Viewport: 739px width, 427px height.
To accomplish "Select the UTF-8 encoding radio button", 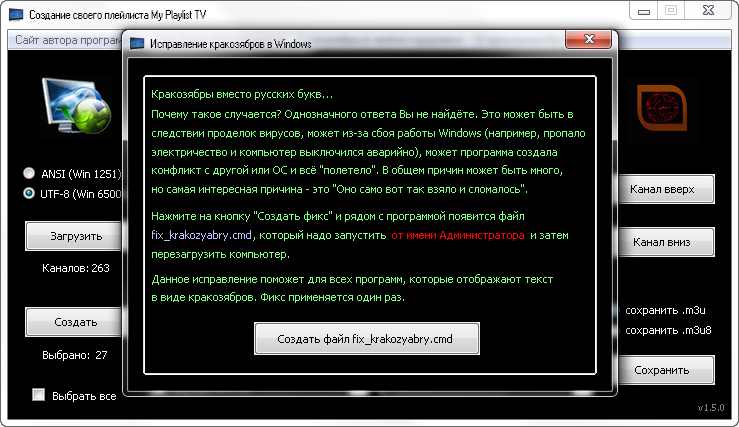I will click(30, 194).
